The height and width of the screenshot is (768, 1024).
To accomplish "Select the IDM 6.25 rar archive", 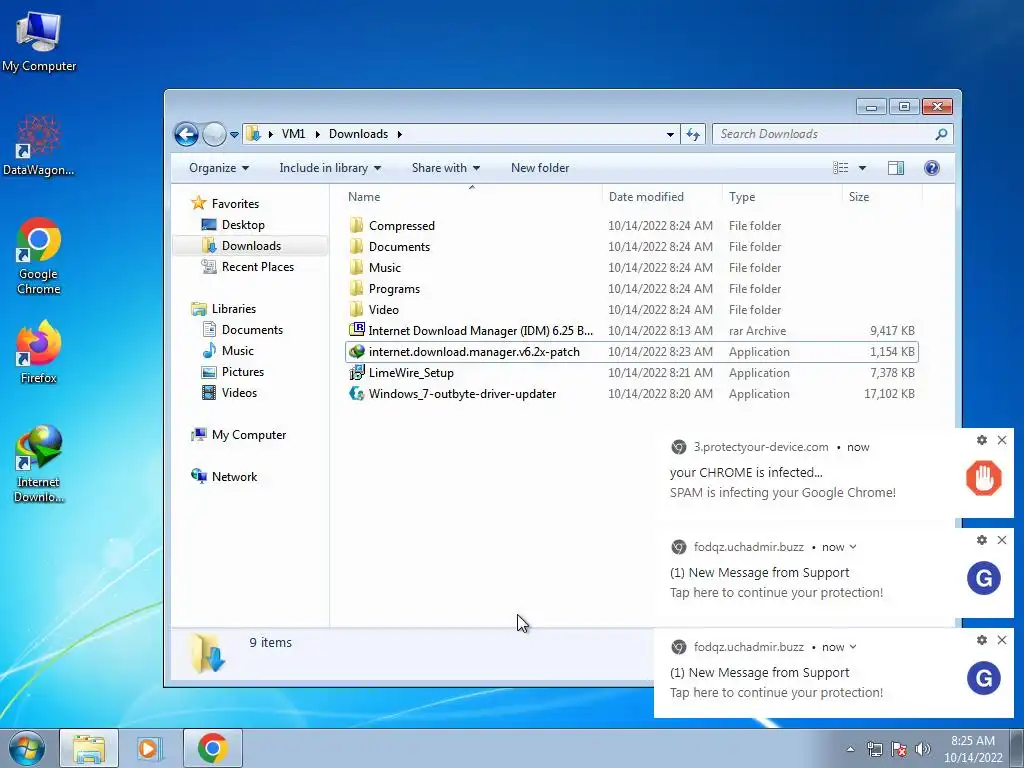I will (x=632, y=330).
